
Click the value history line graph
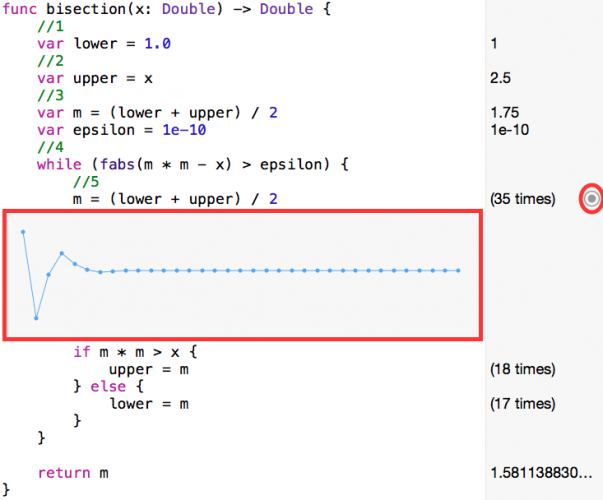coord(242,275)
